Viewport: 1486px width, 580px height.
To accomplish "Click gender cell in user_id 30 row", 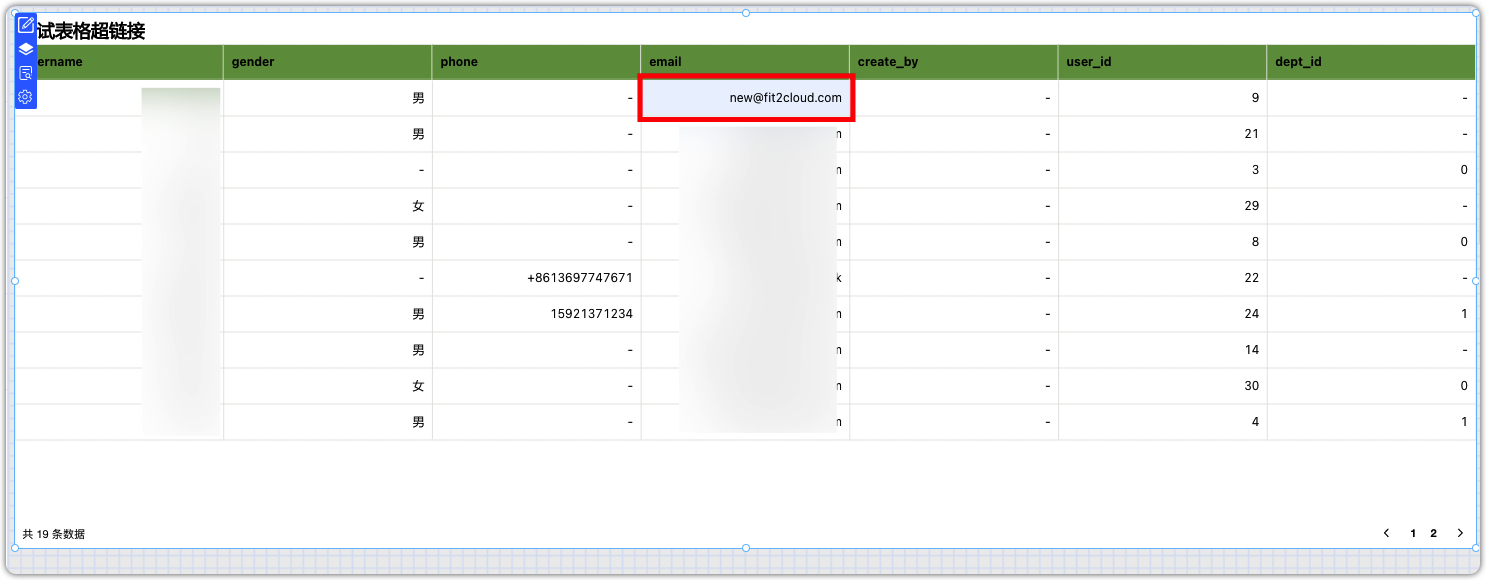I will [x=328, y=386].
